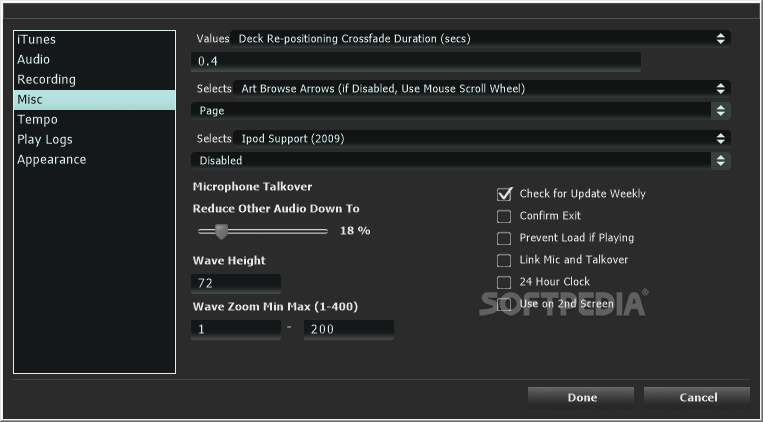Enable Prevent Load if Playing
The height and width of the screenshot is (422, 763).
click(504, 238)
